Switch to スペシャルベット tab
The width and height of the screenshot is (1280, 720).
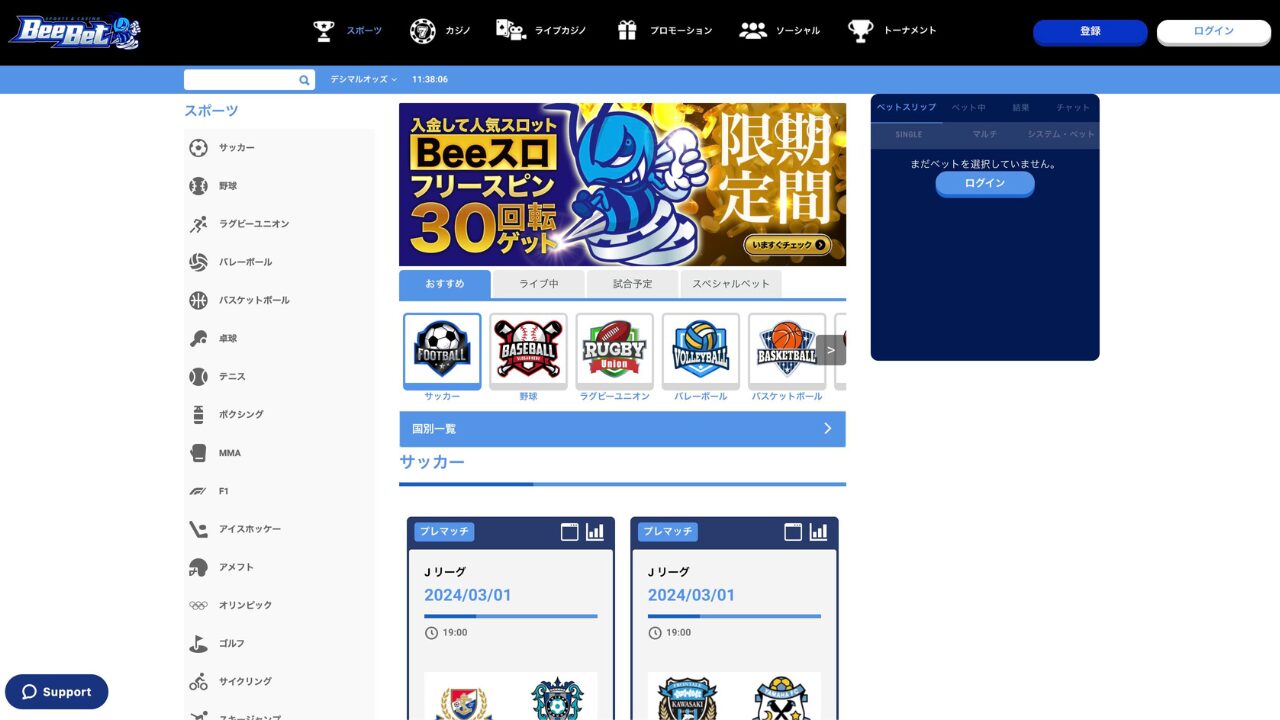731,284
